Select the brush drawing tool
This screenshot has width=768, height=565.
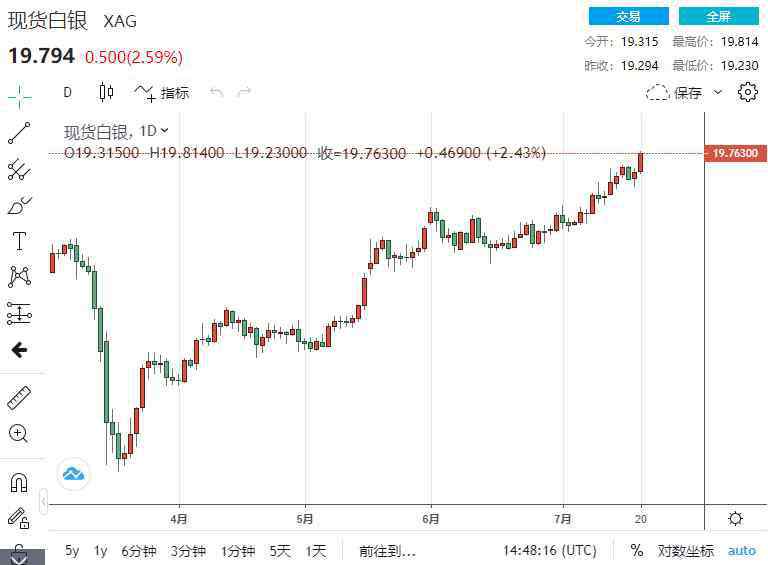[19, 205]
